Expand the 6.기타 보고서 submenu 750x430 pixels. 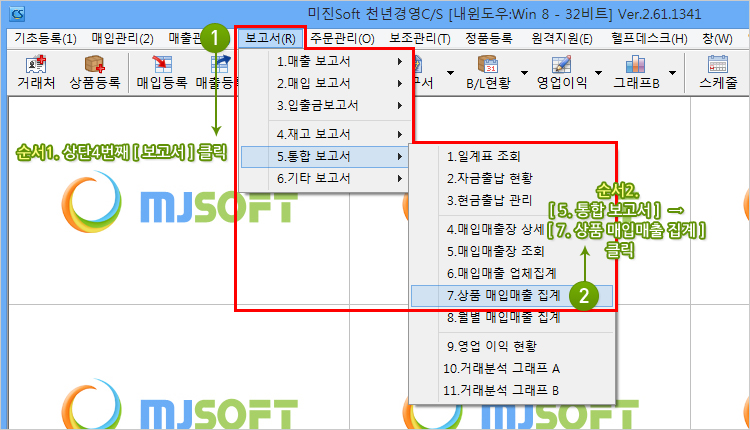pos(326,178)
